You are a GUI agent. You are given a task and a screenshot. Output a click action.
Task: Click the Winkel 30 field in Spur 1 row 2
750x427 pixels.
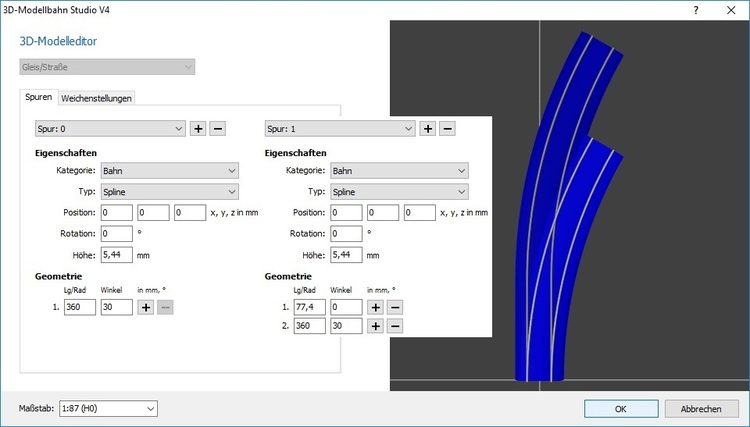(346, 326)
